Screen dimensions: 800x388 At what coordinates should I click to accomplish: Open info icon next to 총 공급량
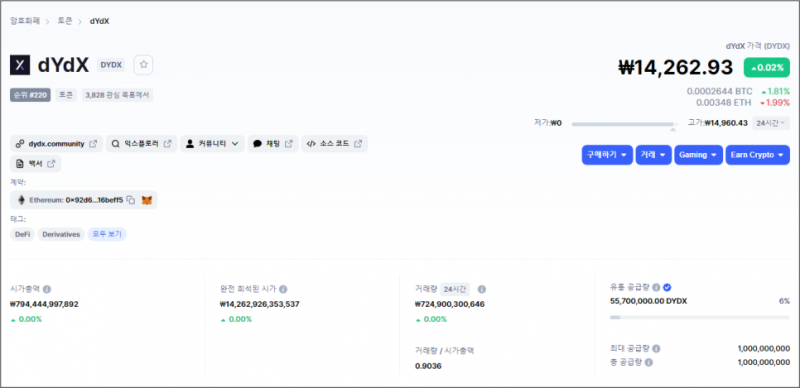pyautogui.click(x=648, y=362)
